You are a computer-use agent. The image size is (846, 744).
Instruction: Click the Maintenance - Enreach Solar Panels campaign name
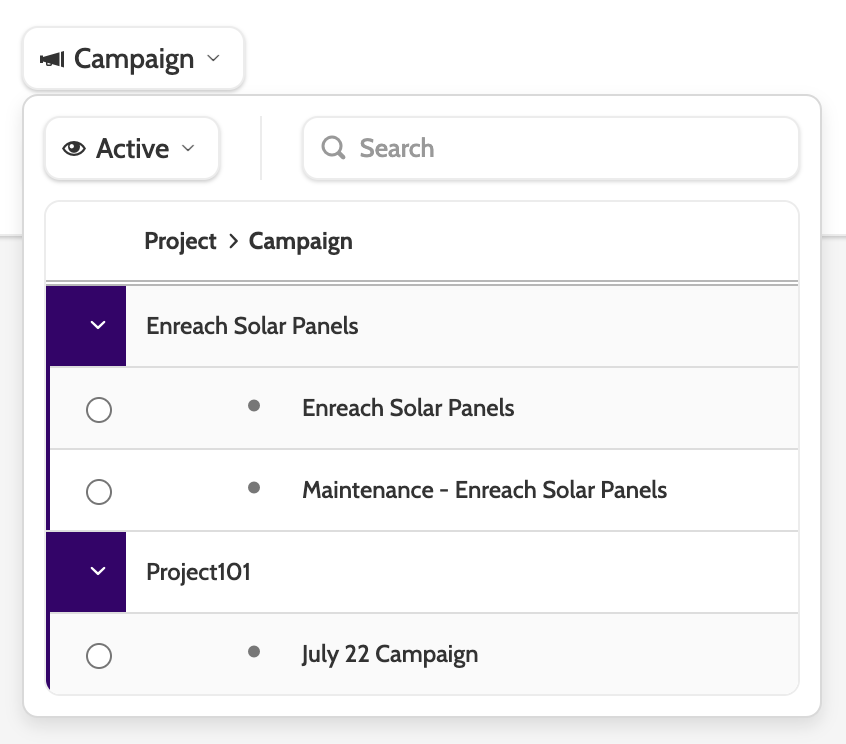tap(484, 490)
